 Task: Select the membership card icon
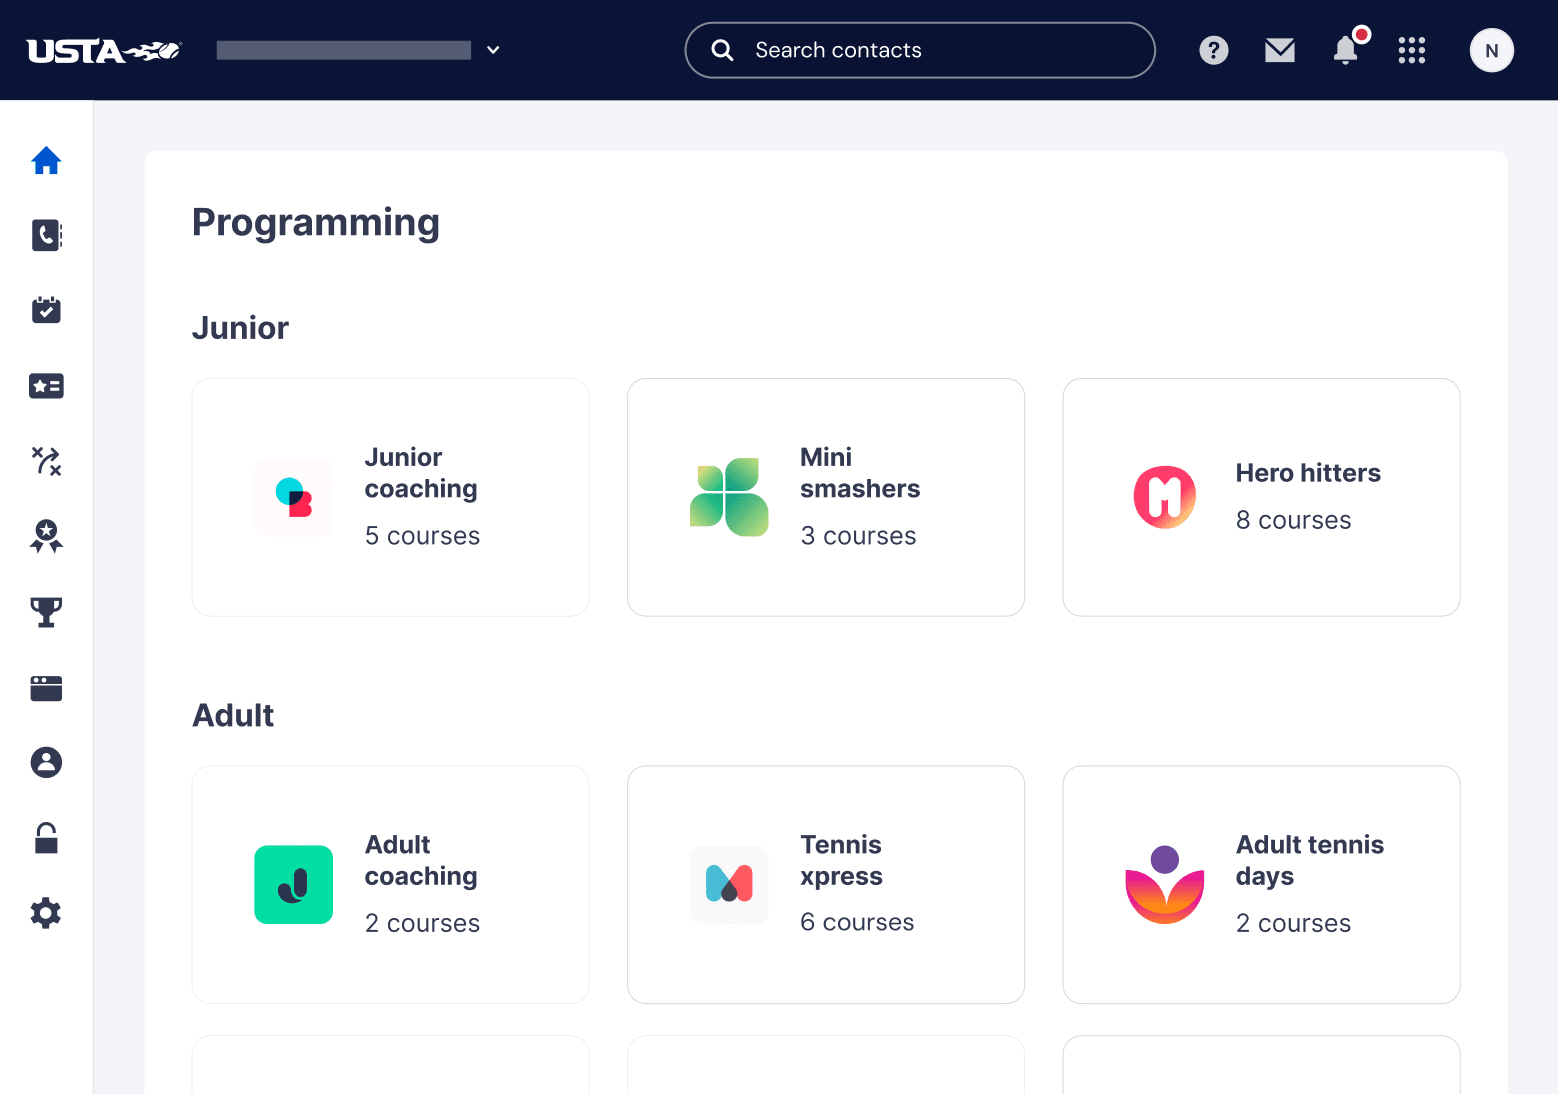click(46, 386)
